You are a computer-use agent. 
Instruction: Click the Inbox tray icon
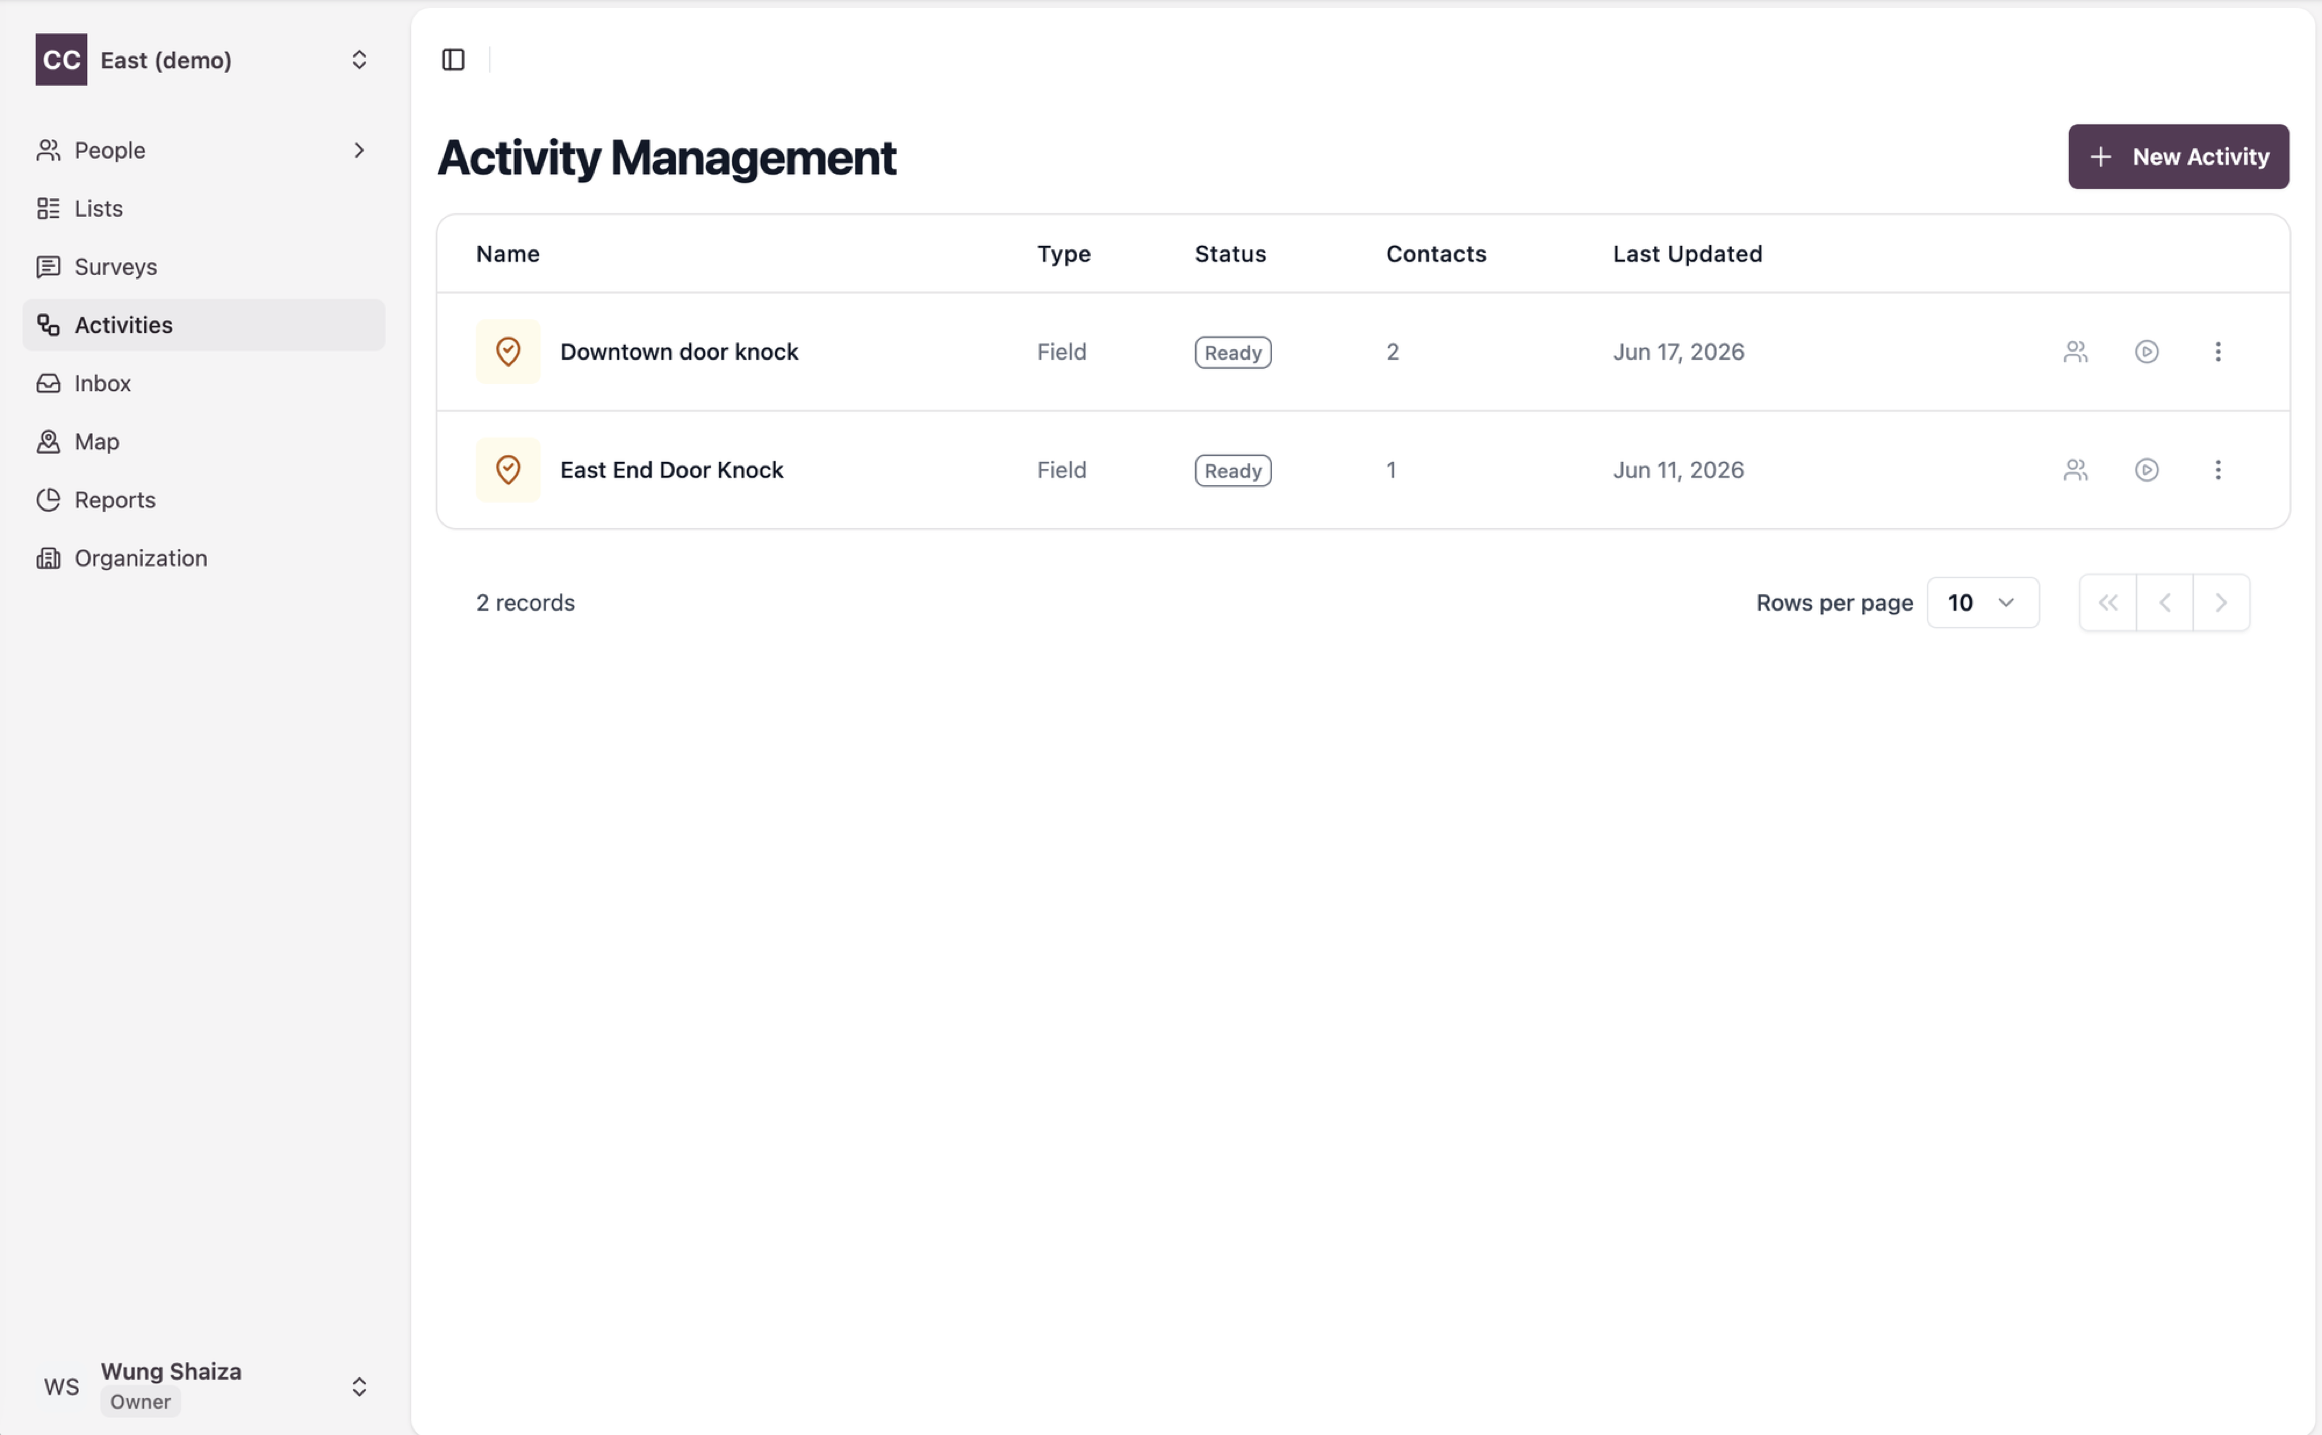pyautogui.click(x=48, y=383)
